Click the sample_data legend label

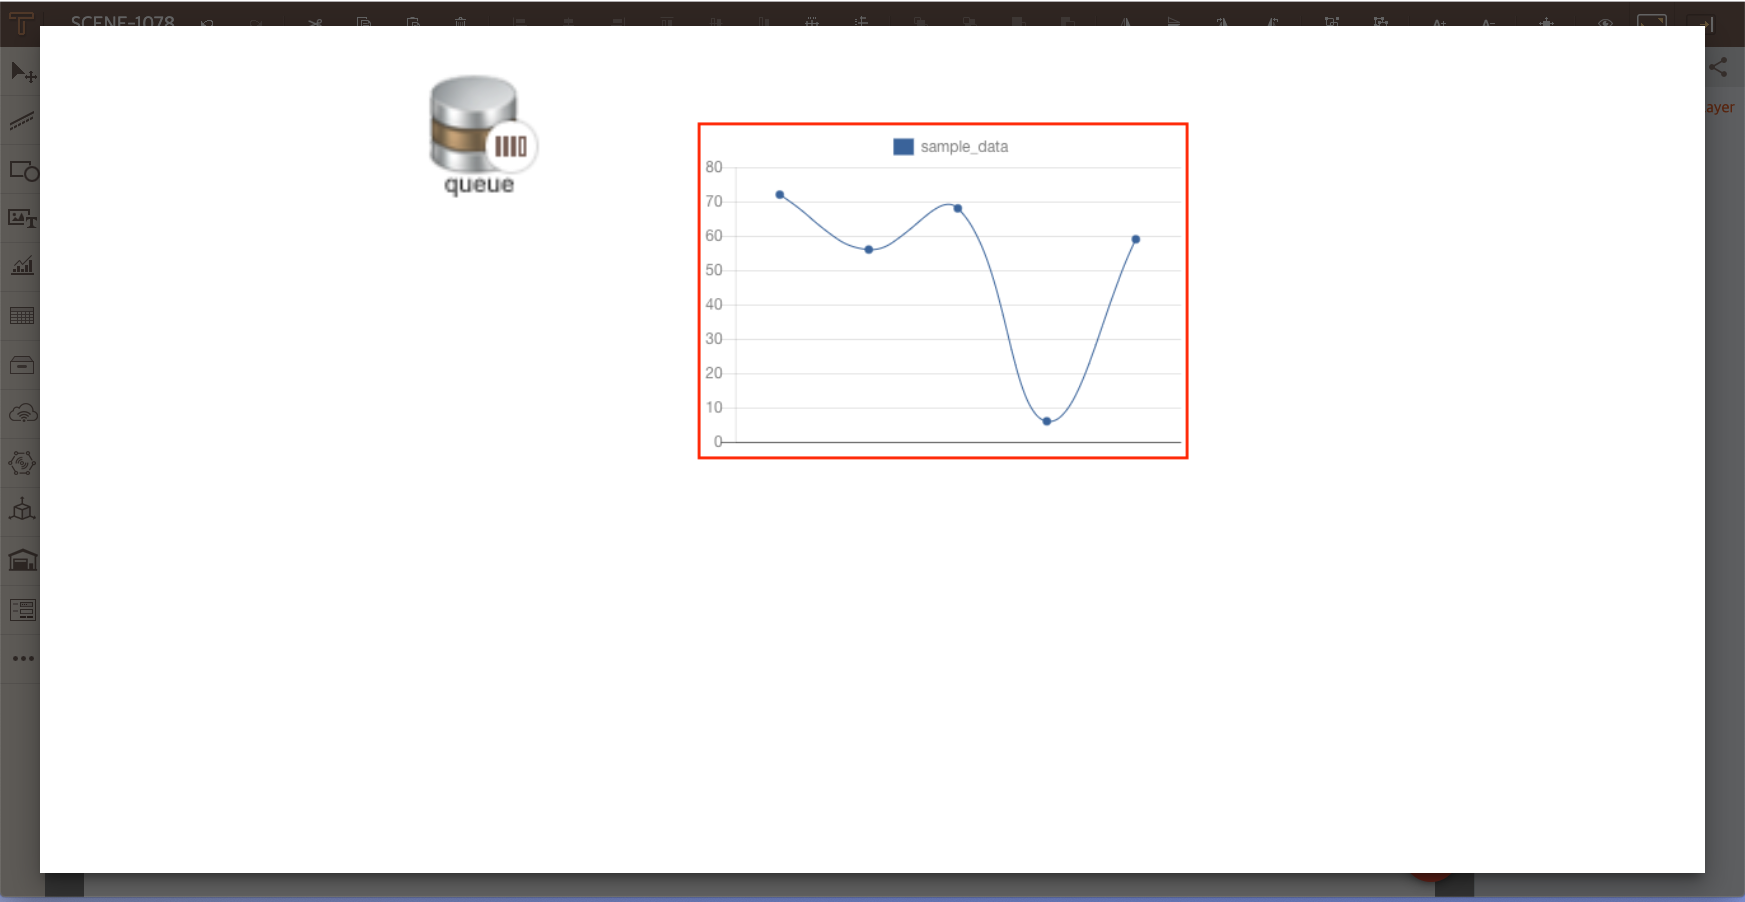point(964,147)
